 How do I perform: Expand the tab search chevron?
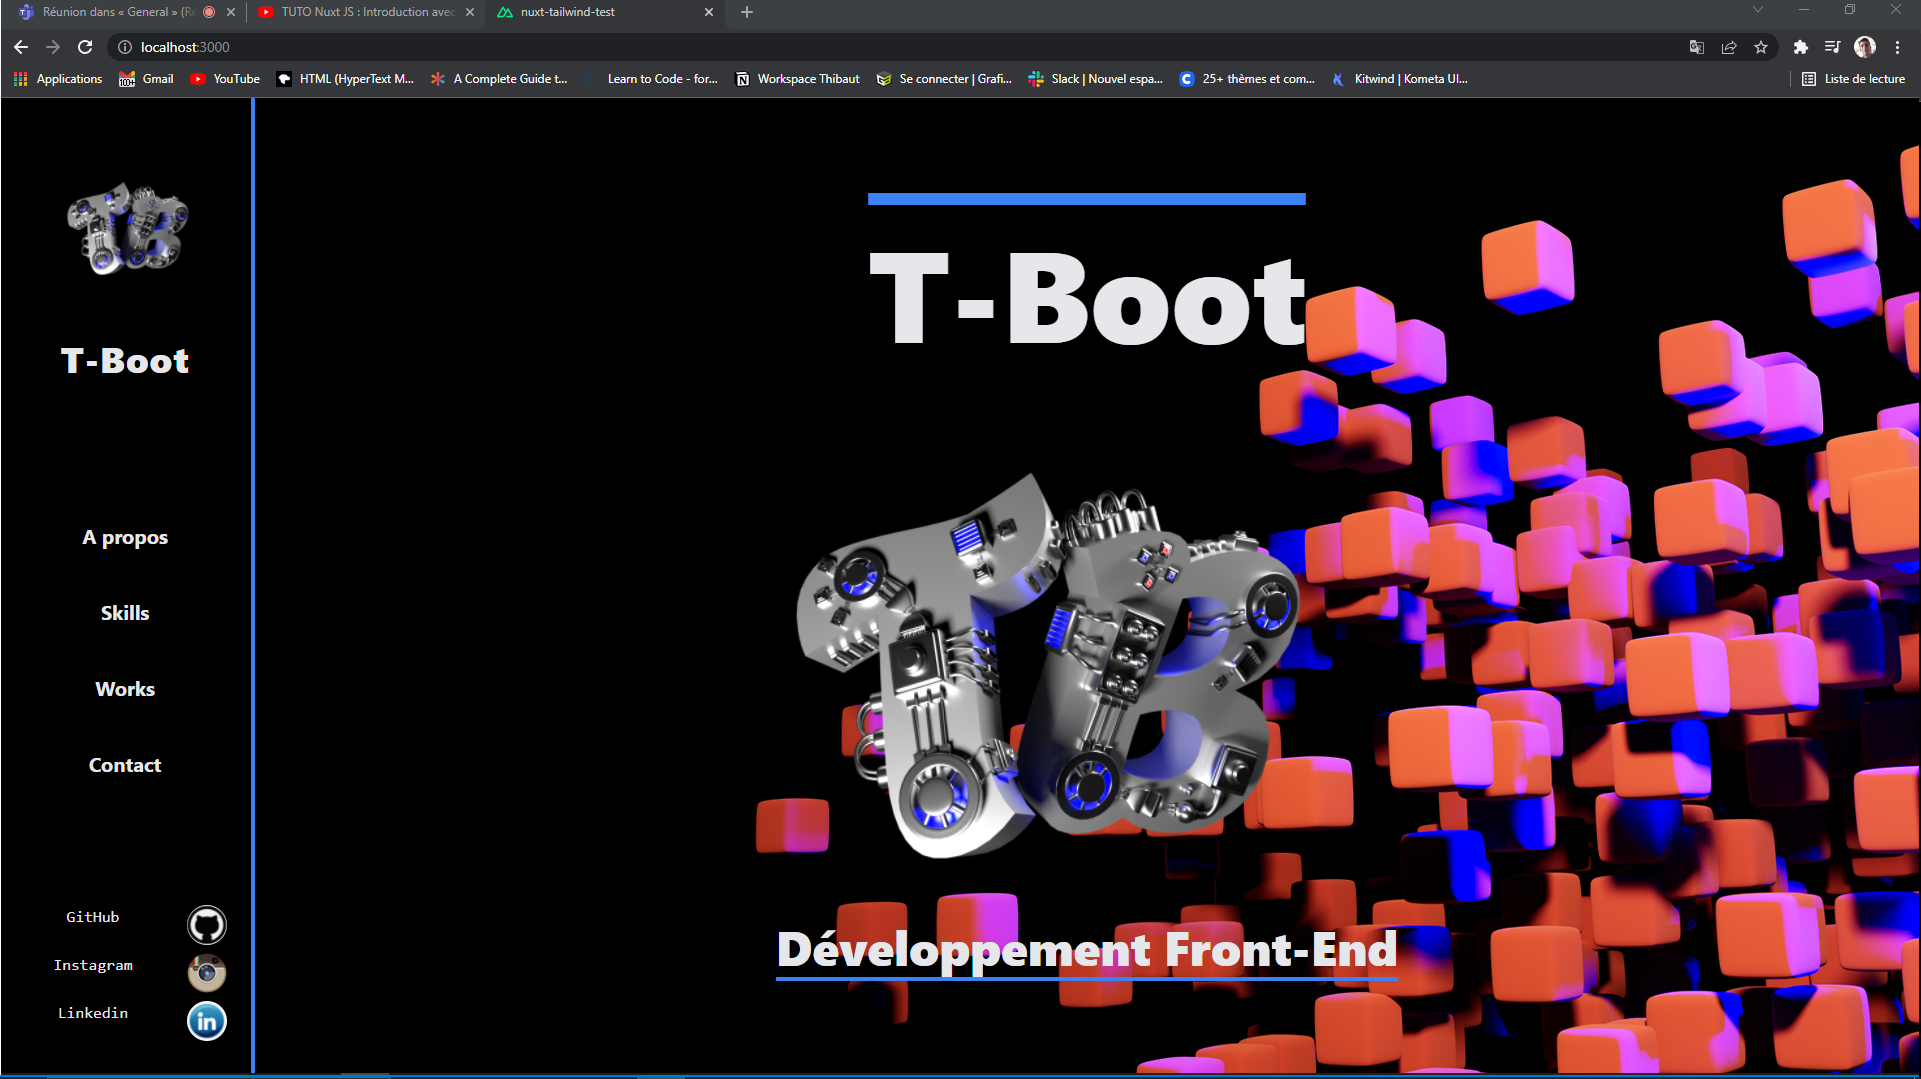[x=1757, y=11]
